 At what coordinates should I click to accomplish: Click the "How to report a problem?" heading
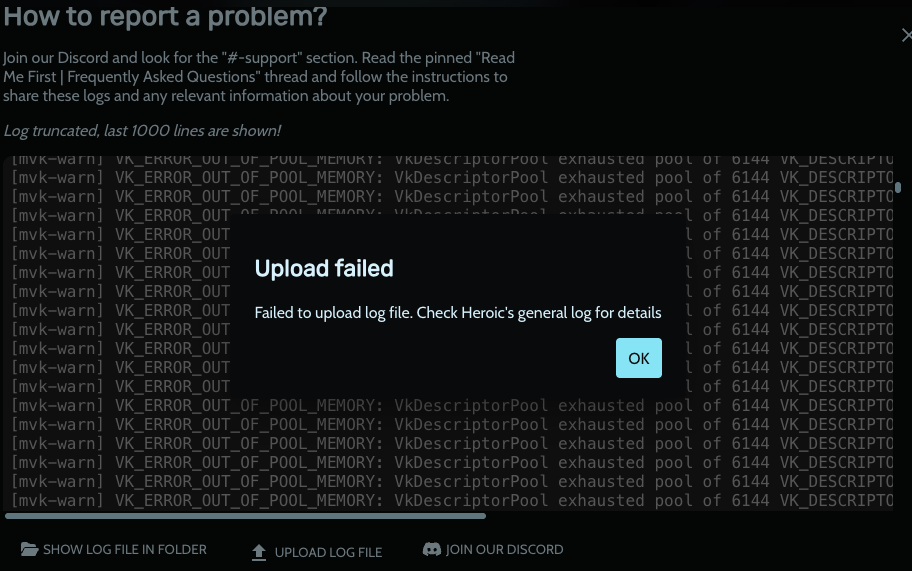(x=165, y=16)
